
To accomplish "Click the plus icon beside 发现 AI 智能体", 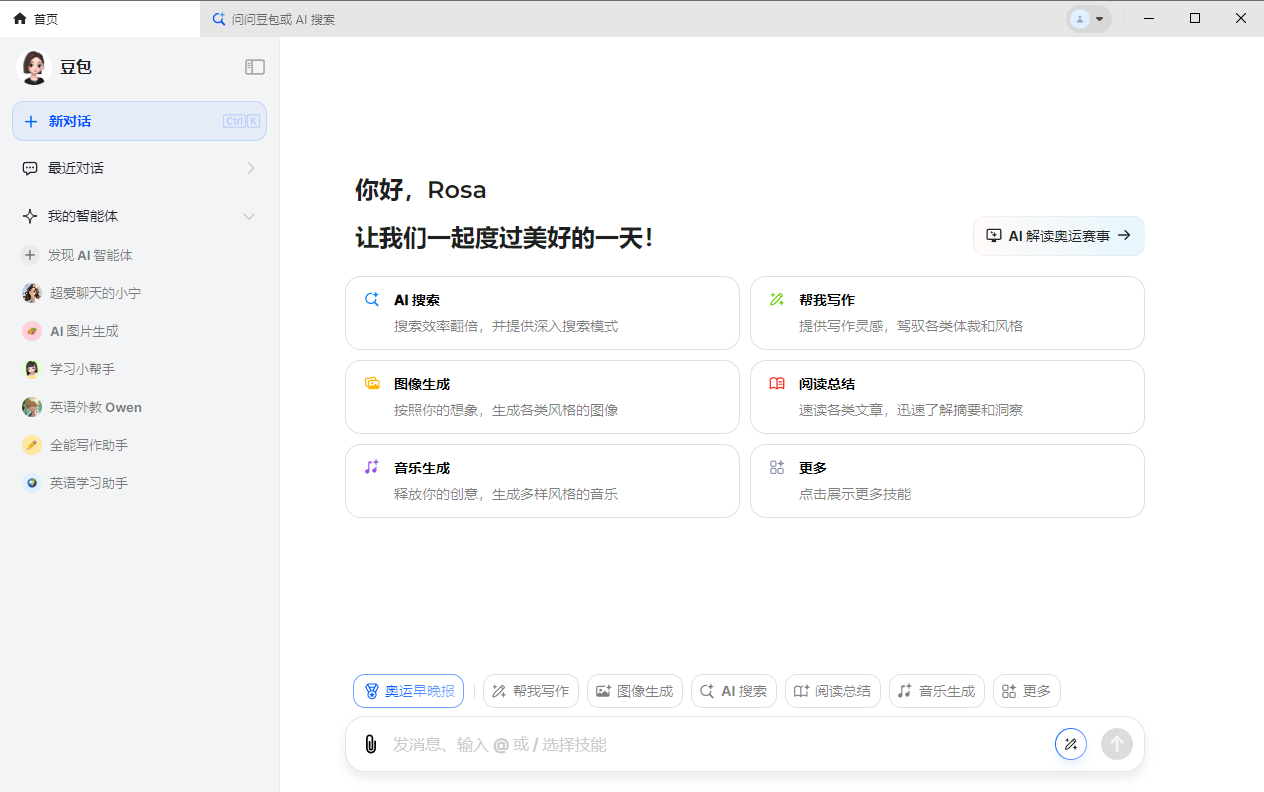I will 29,255.
